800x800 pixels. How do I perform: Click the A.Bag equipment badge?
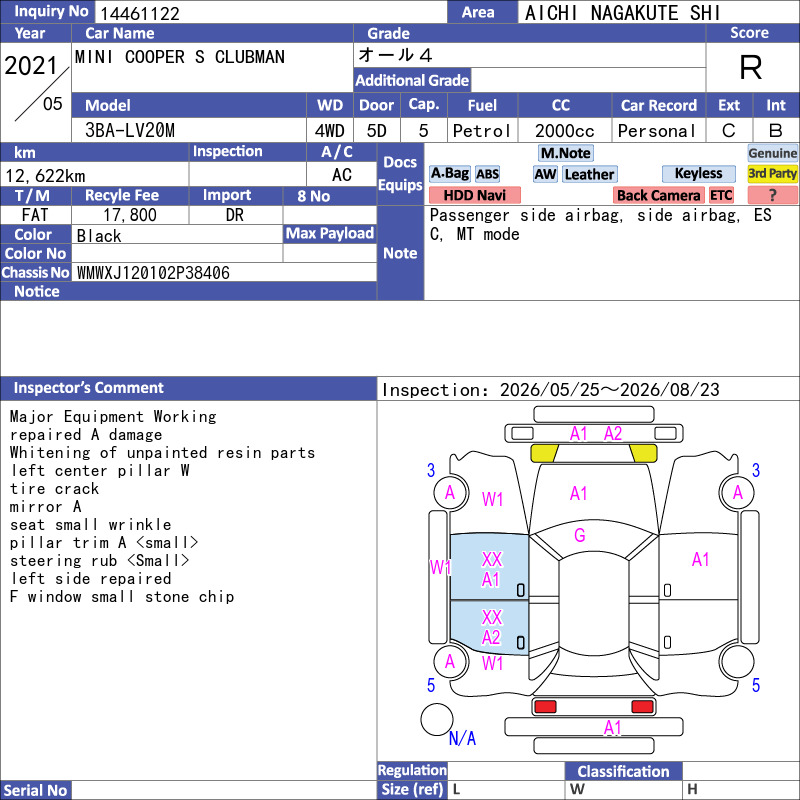450,173
